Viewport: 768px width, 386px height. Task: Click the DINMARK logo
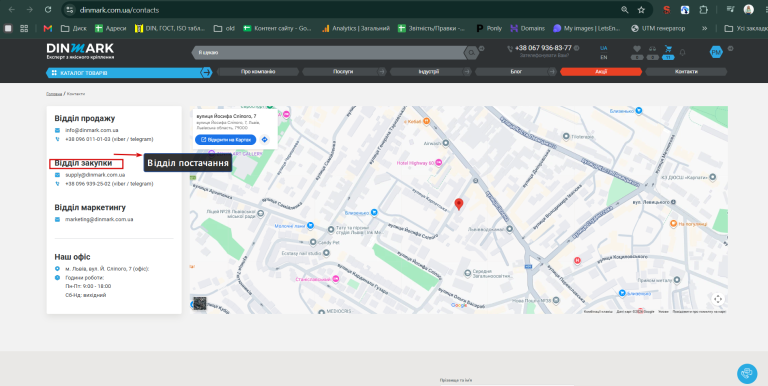coord(80,51)
